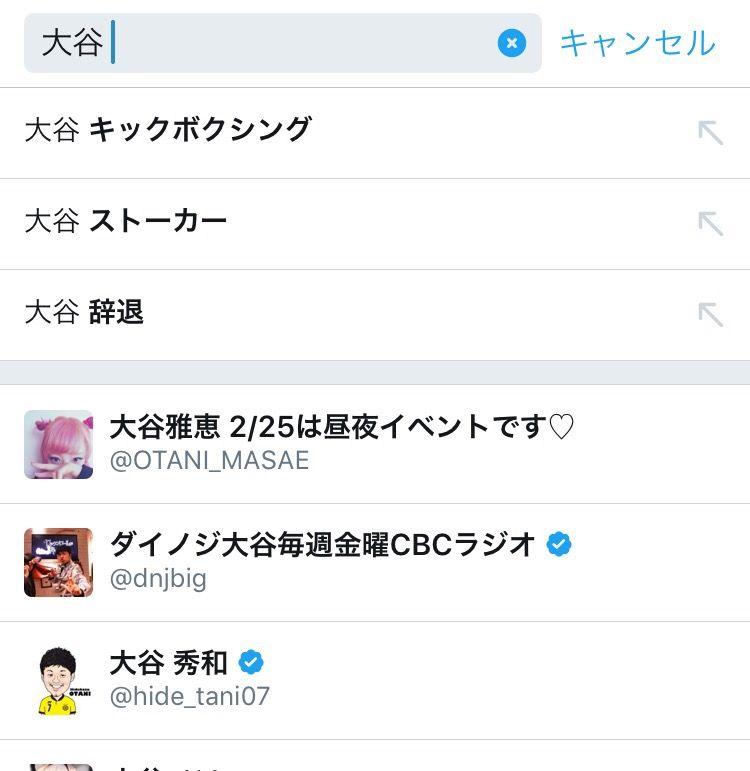Click the verified badge next to 大谷 秀和
This screenshot has width=750, height=771.
[251, 662]
